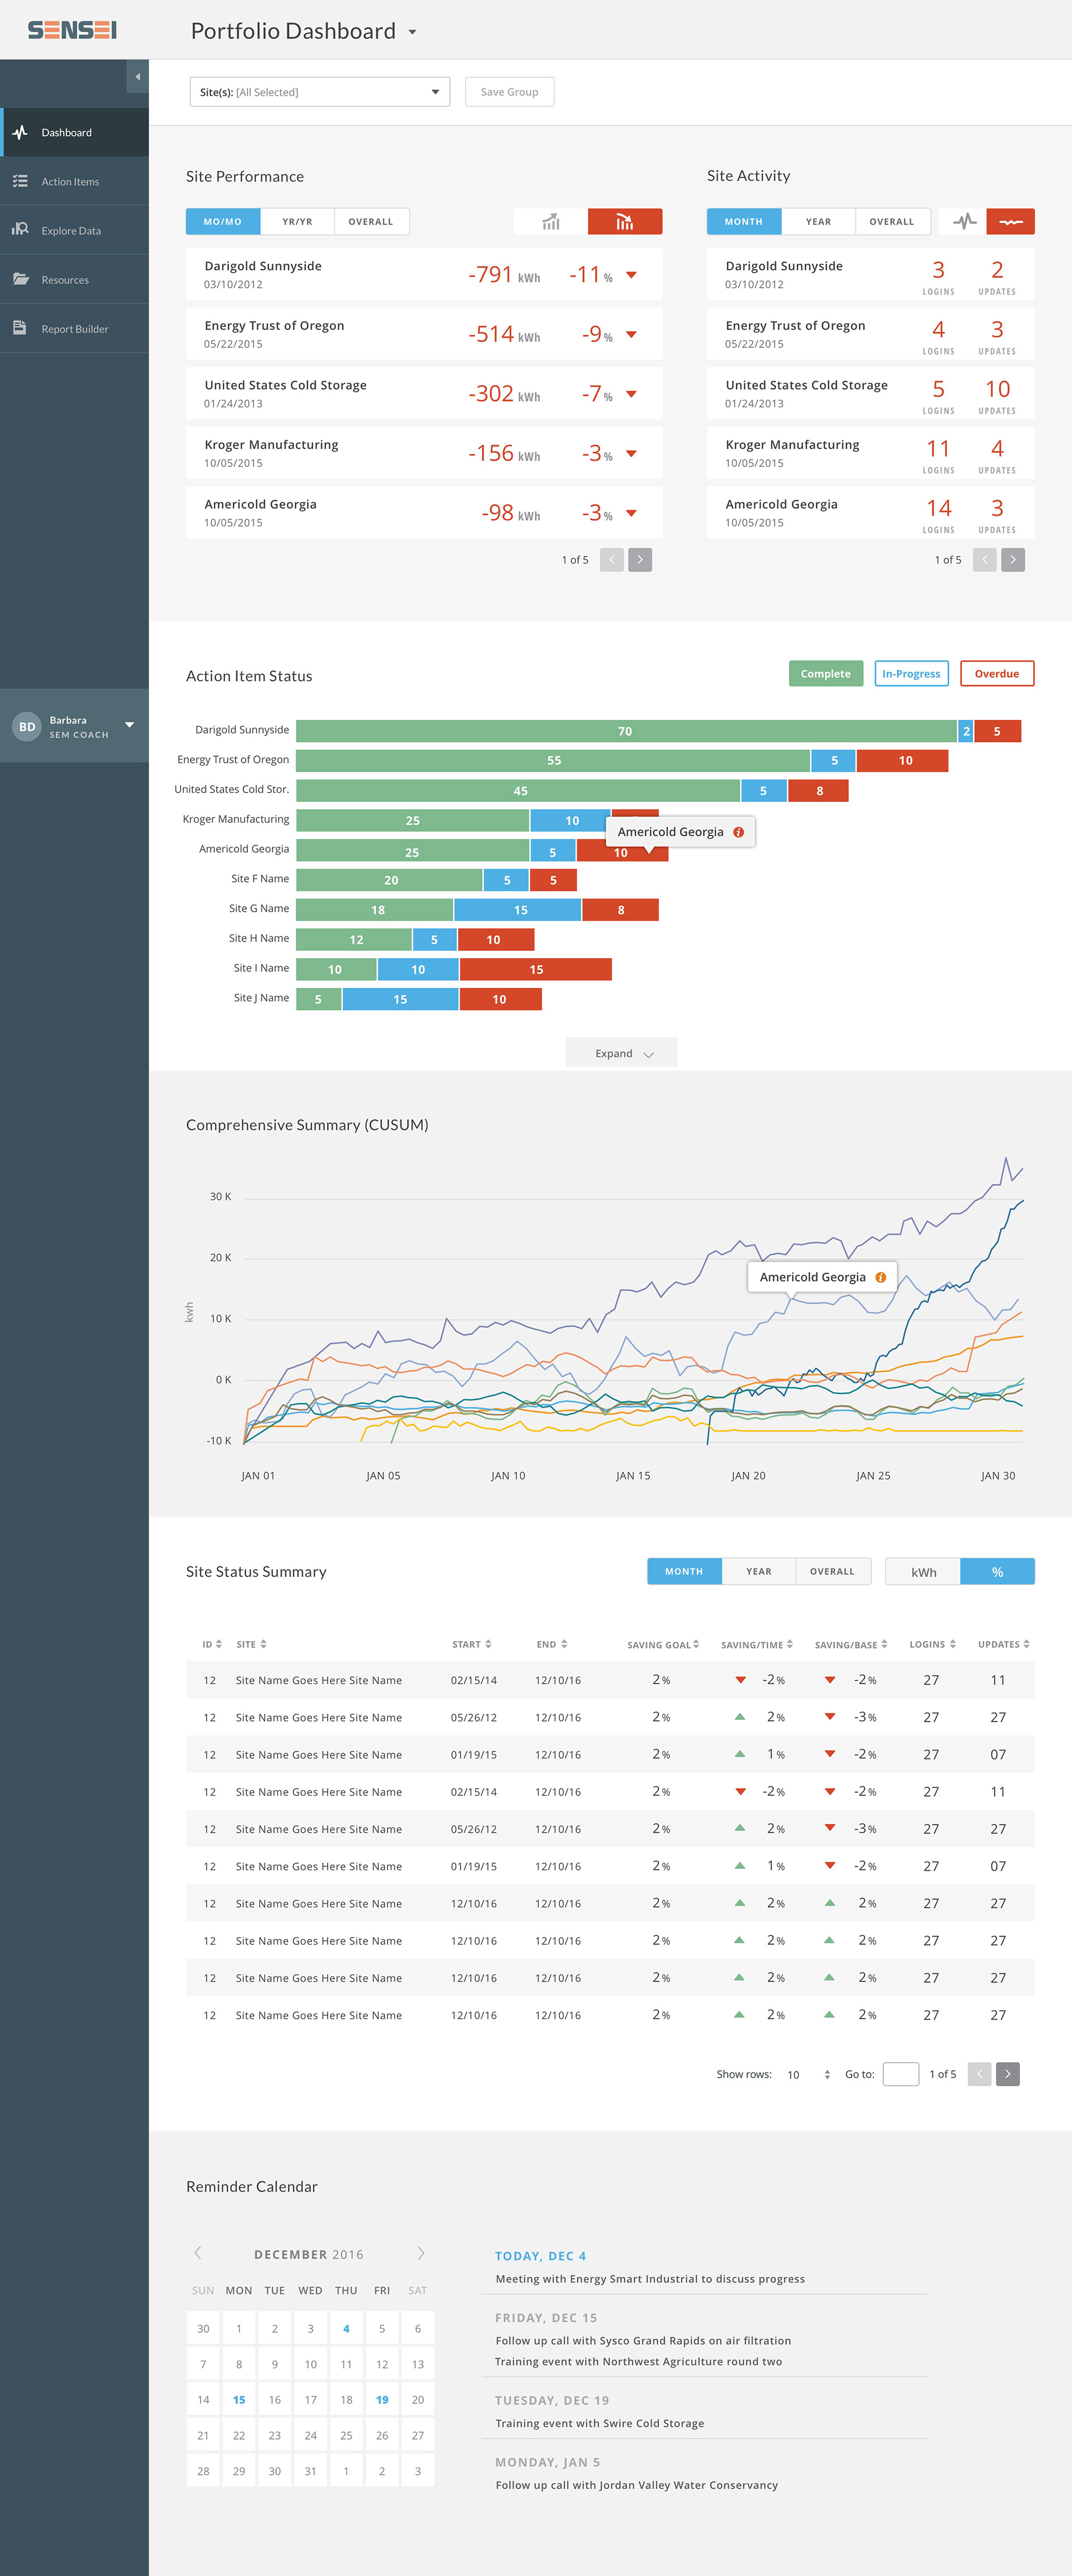
Task: Select YR/YR in Site Performance
Action: [297, 222]
